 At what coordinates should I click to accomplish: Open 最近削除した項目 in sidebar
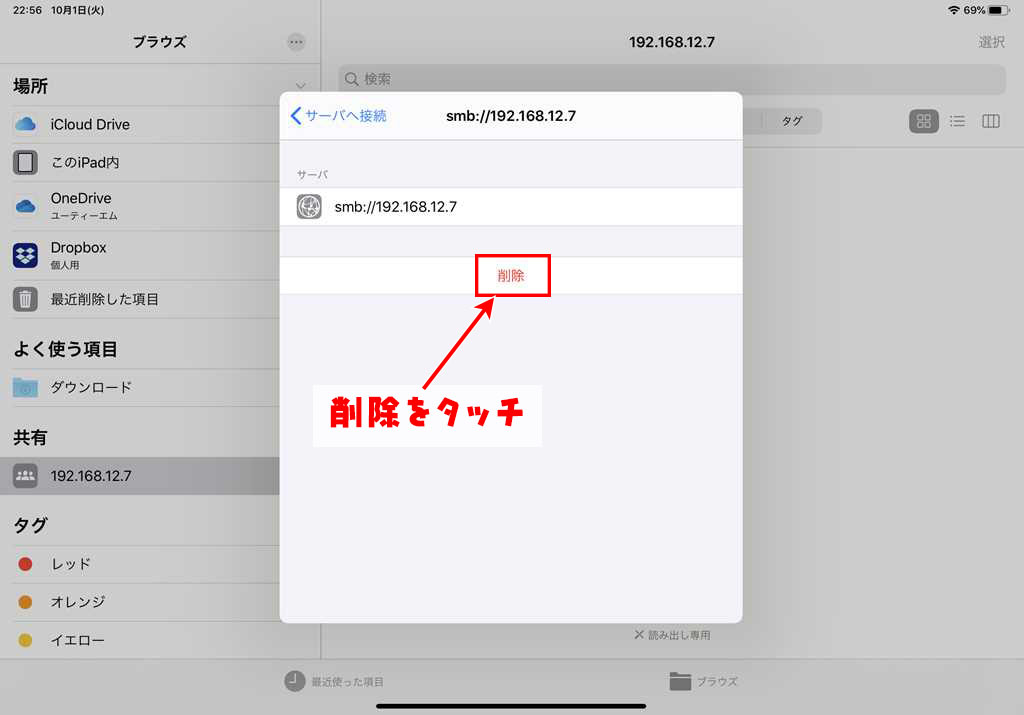pos(145,299)
